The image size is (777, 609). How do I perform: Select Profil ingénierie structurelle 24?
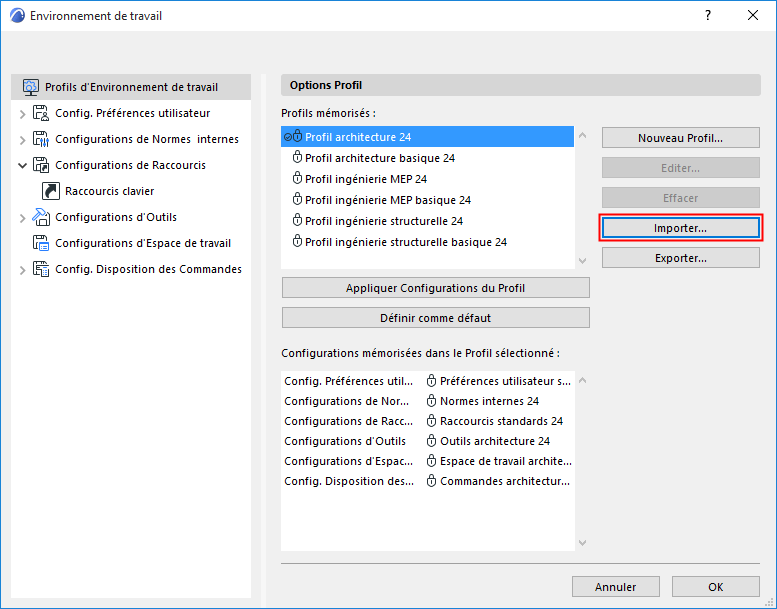click(427, 221)
